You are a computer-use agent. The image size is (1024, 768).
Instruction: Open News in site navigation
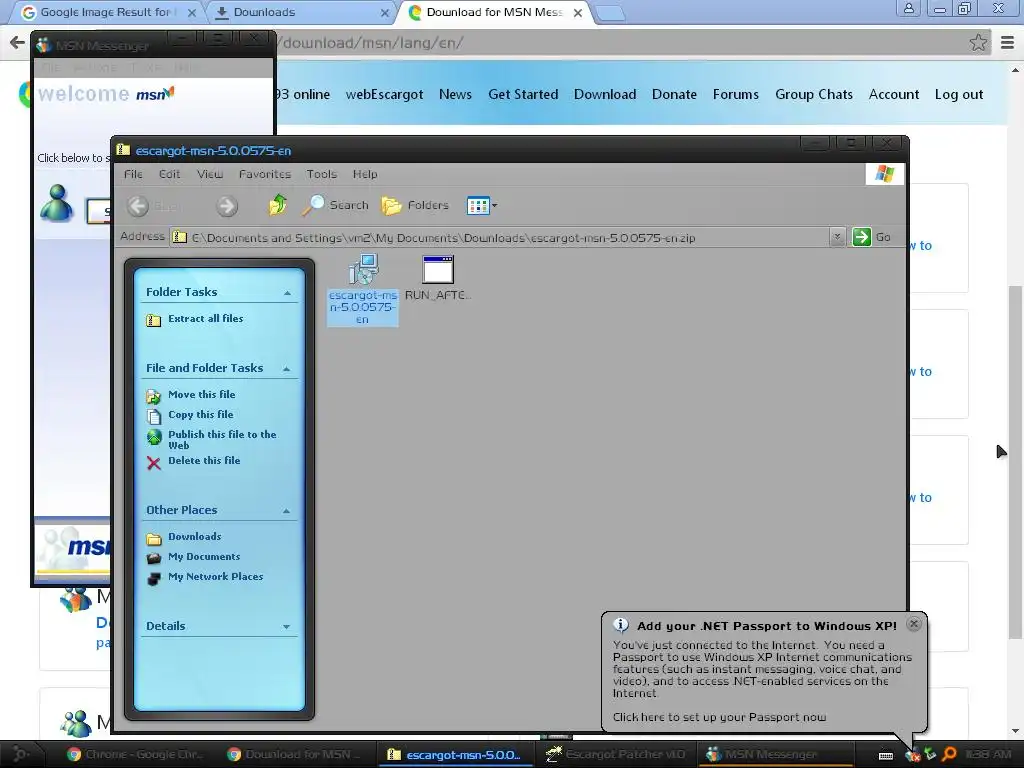(x=455, y=95)
